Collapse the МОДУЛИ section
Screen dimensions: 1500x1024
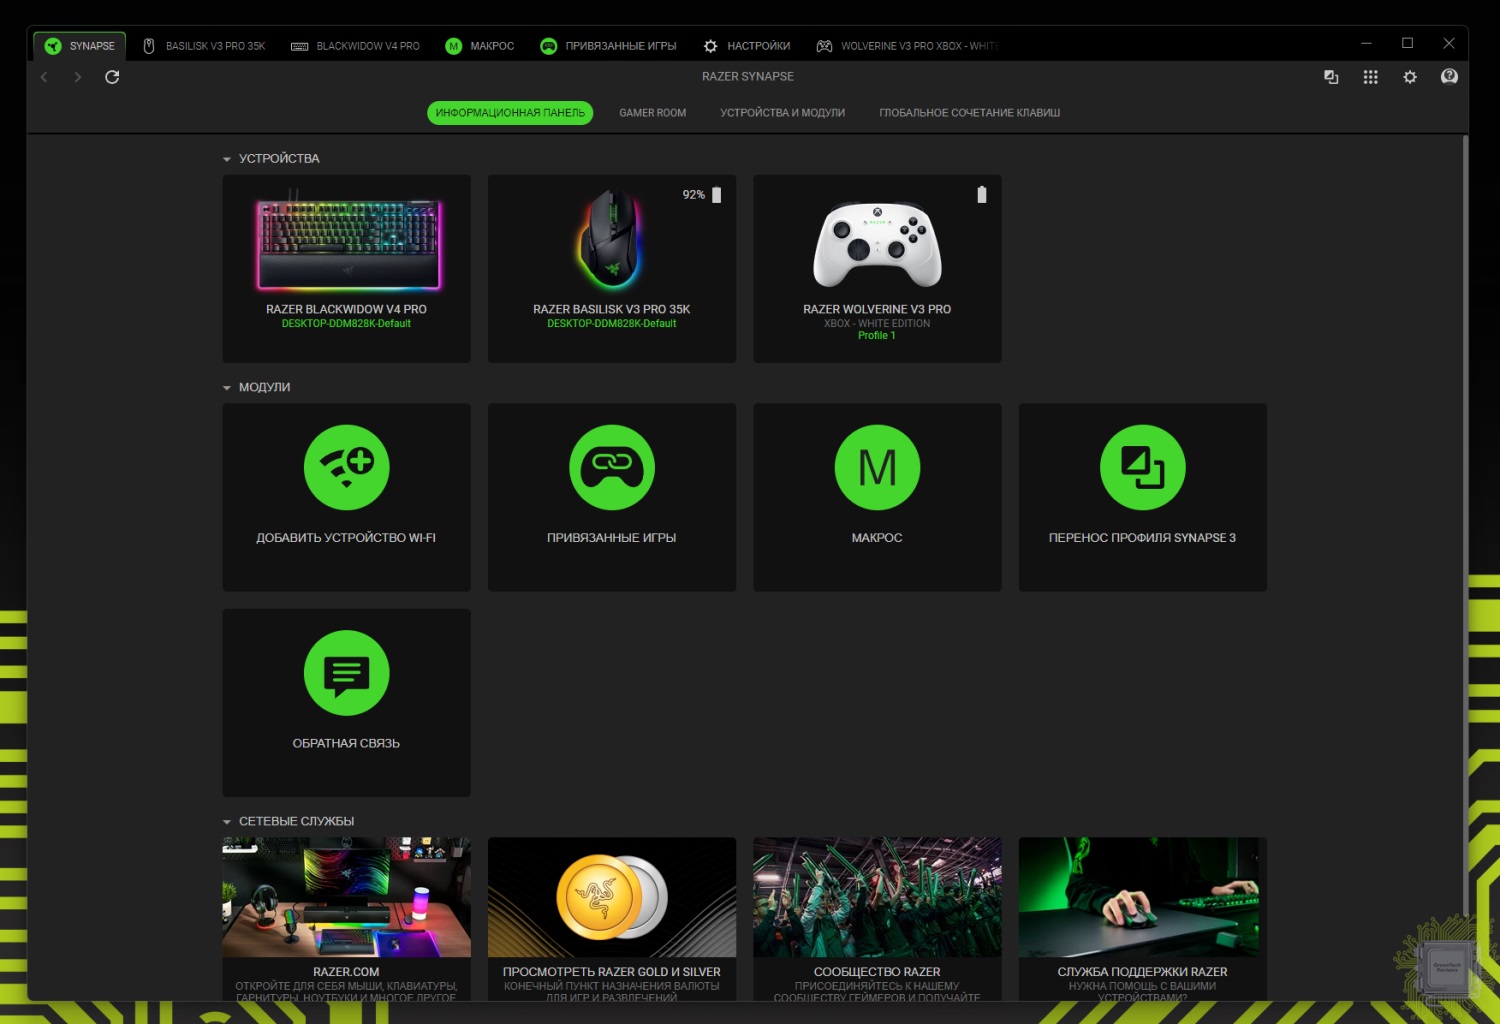pos(227,388)
